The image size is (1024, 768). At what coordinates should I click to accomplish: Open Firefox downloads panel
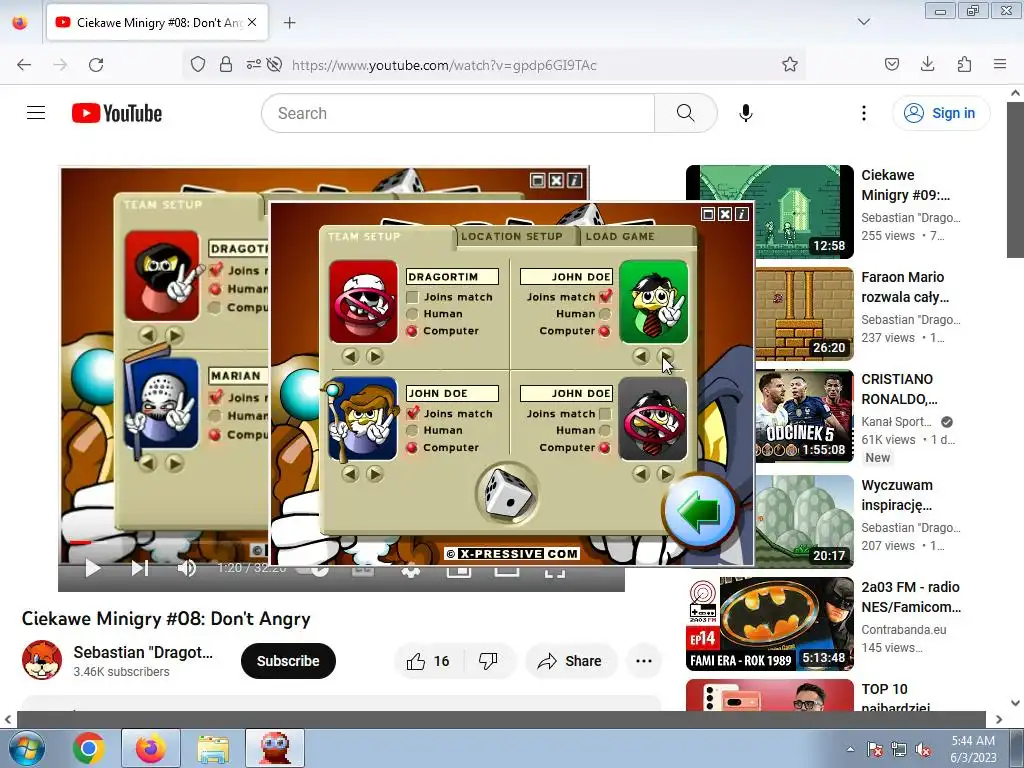927,64
